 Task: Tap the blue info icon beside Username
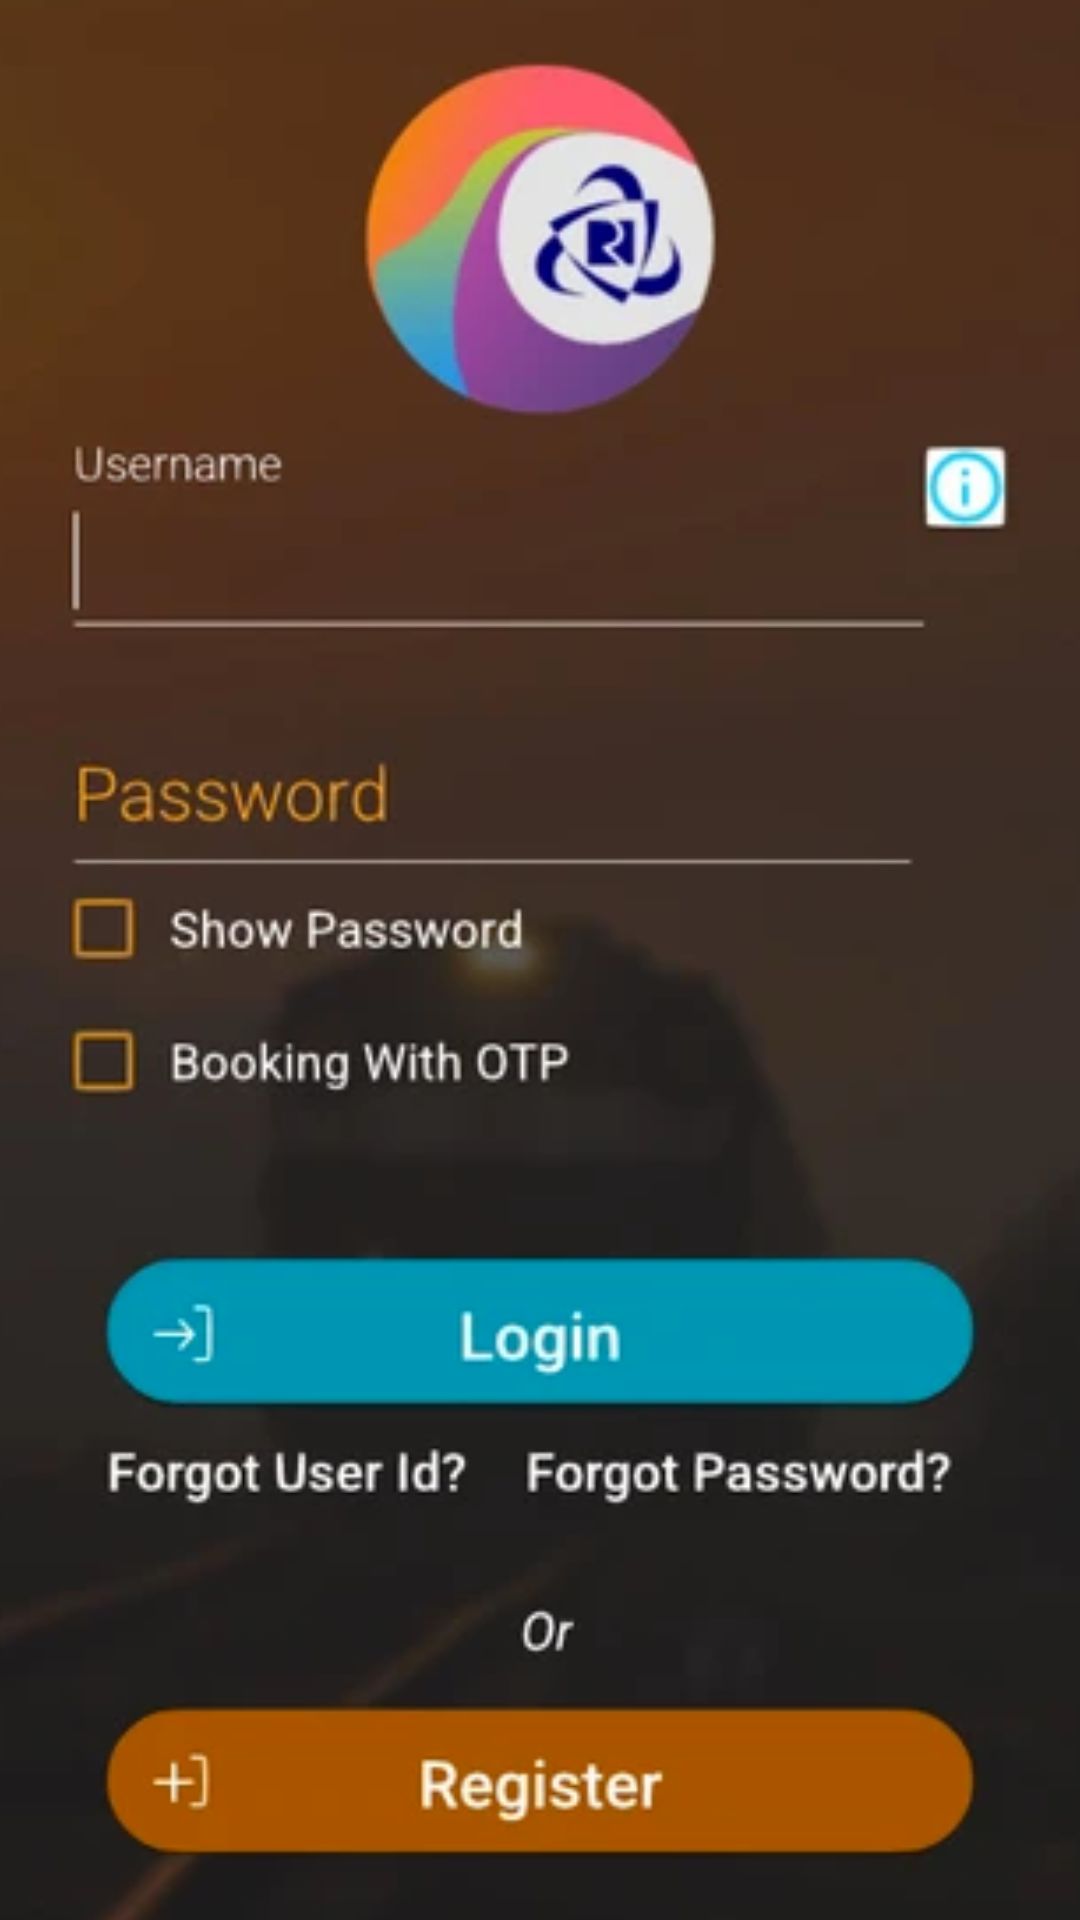click(x=964, y=487)
